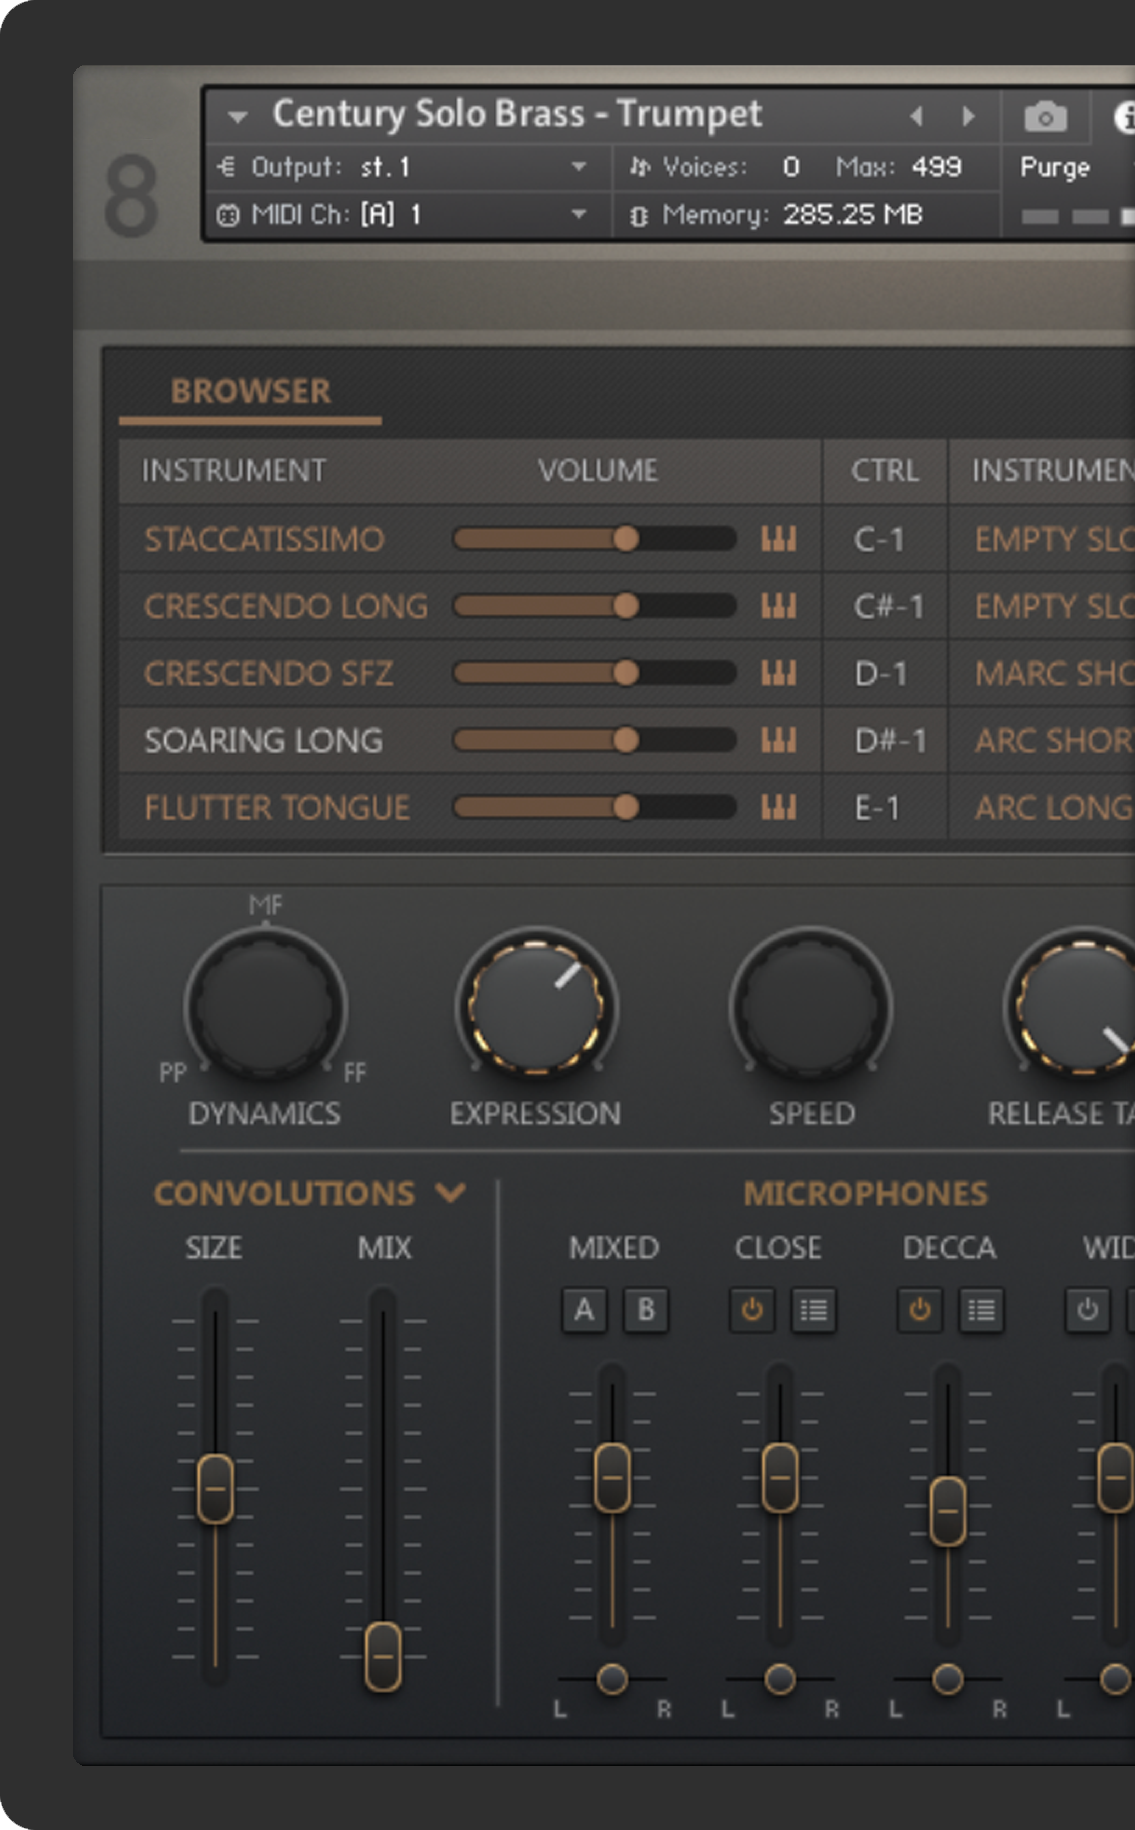Viewport: 1135px width, 1830px height.
Task: Open the Output st. 1 dropdown
Action: coord(578,167)
